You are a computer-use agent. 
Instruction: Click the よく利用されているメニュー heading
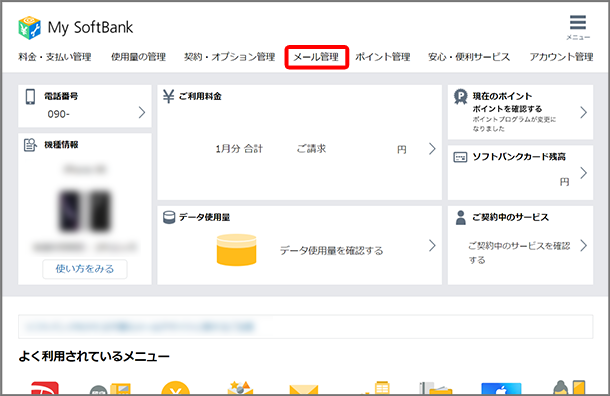[94, 356]
